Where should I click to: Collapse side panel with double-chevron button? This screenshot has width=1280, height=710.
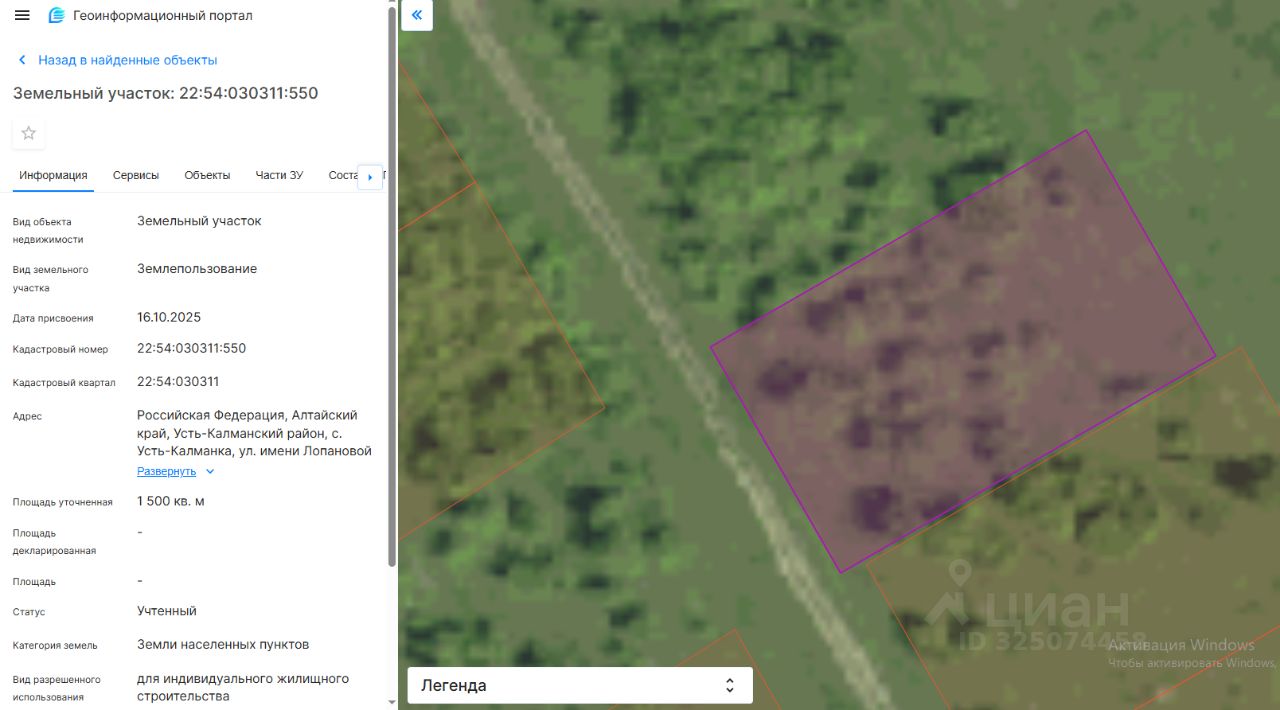tap(416, 15)
